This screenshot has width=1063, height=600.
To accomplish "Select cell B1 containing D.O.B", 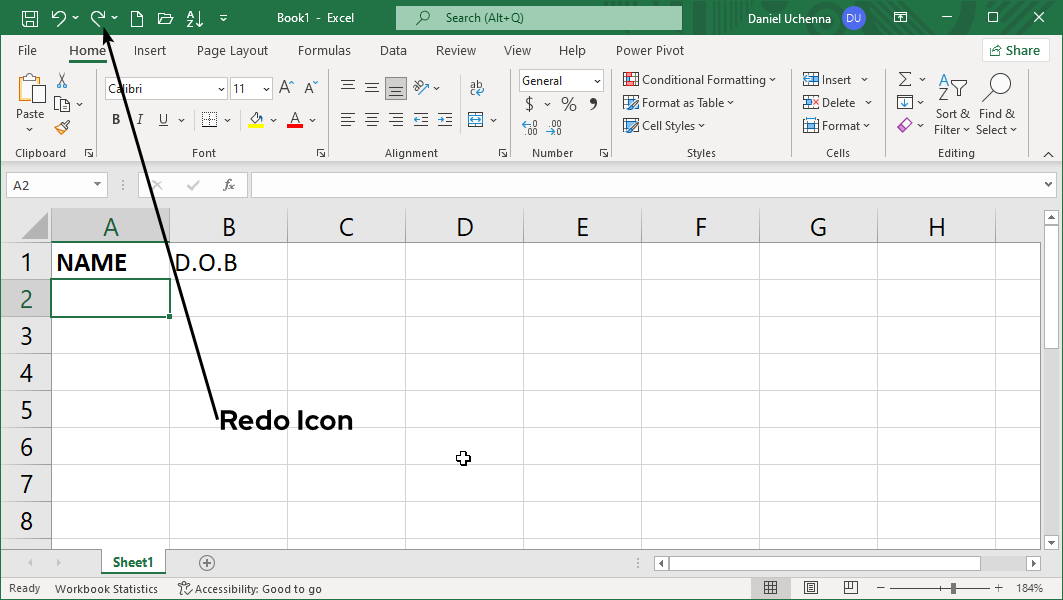I will pos(228,262).
